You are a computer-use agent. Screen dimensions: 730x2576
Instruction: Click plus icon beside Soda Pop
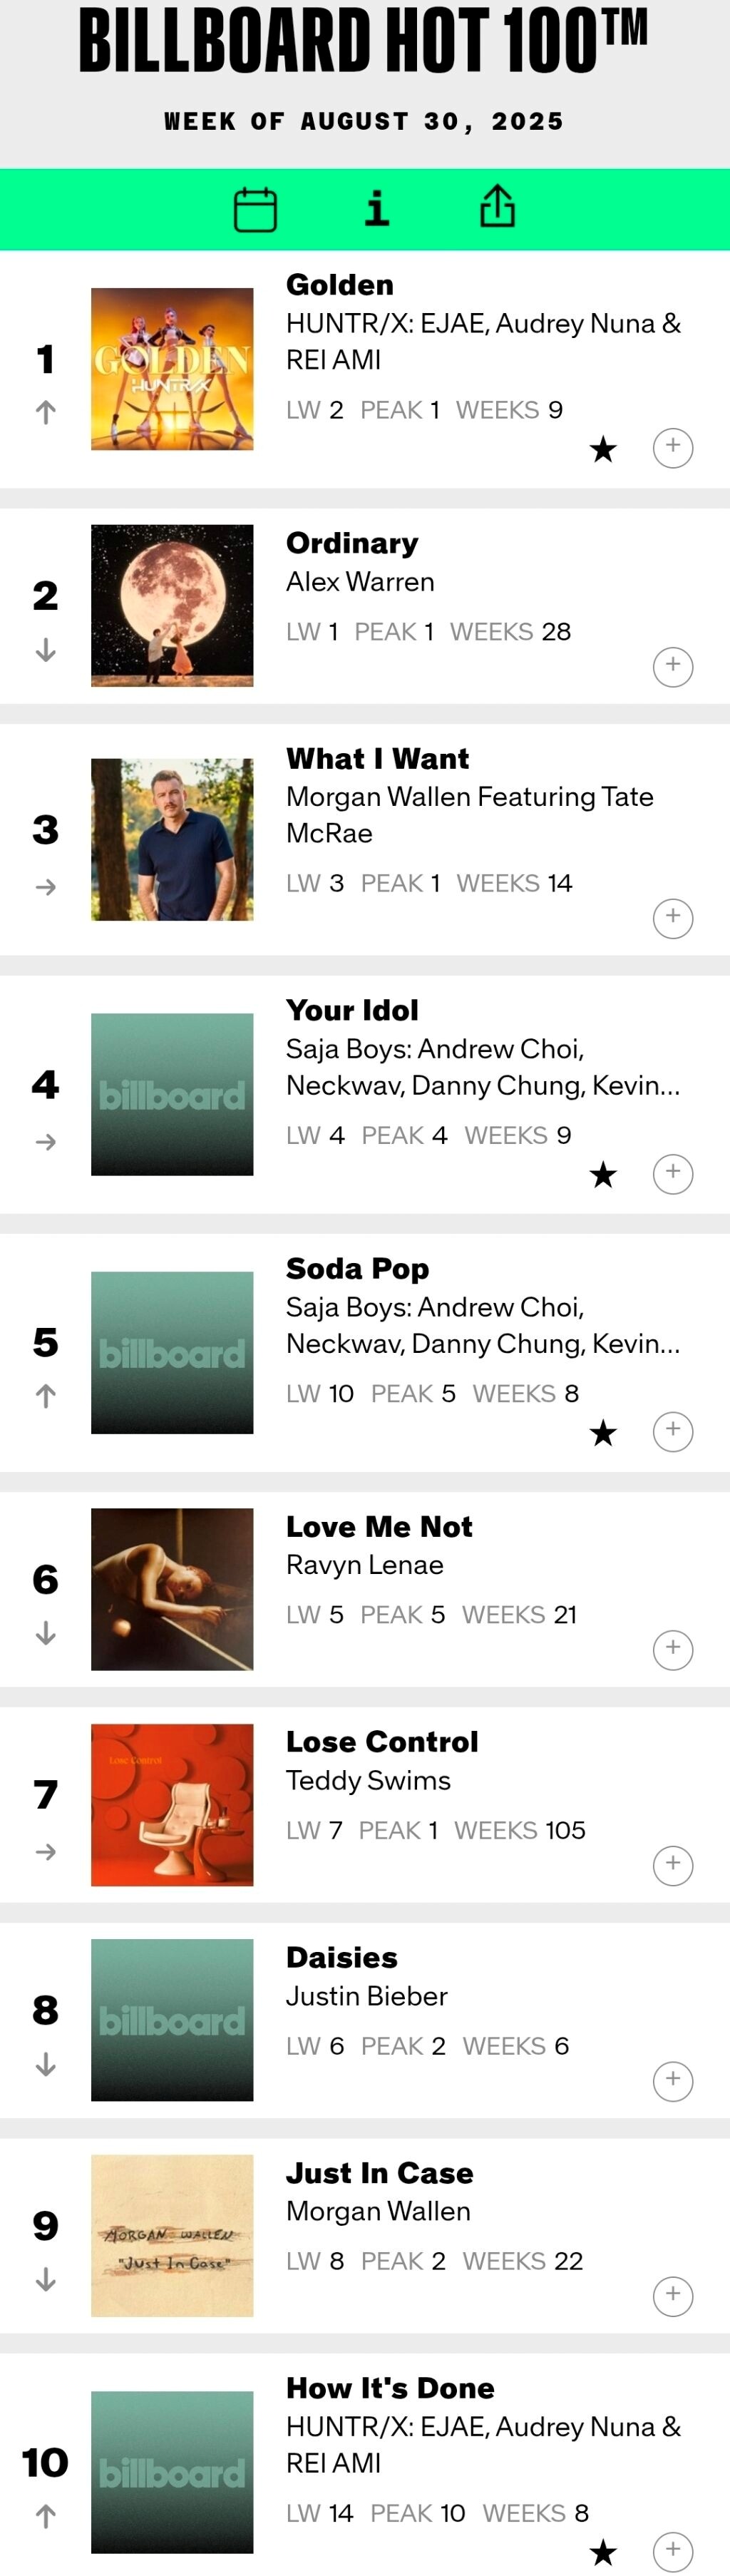click(673, 1431)
